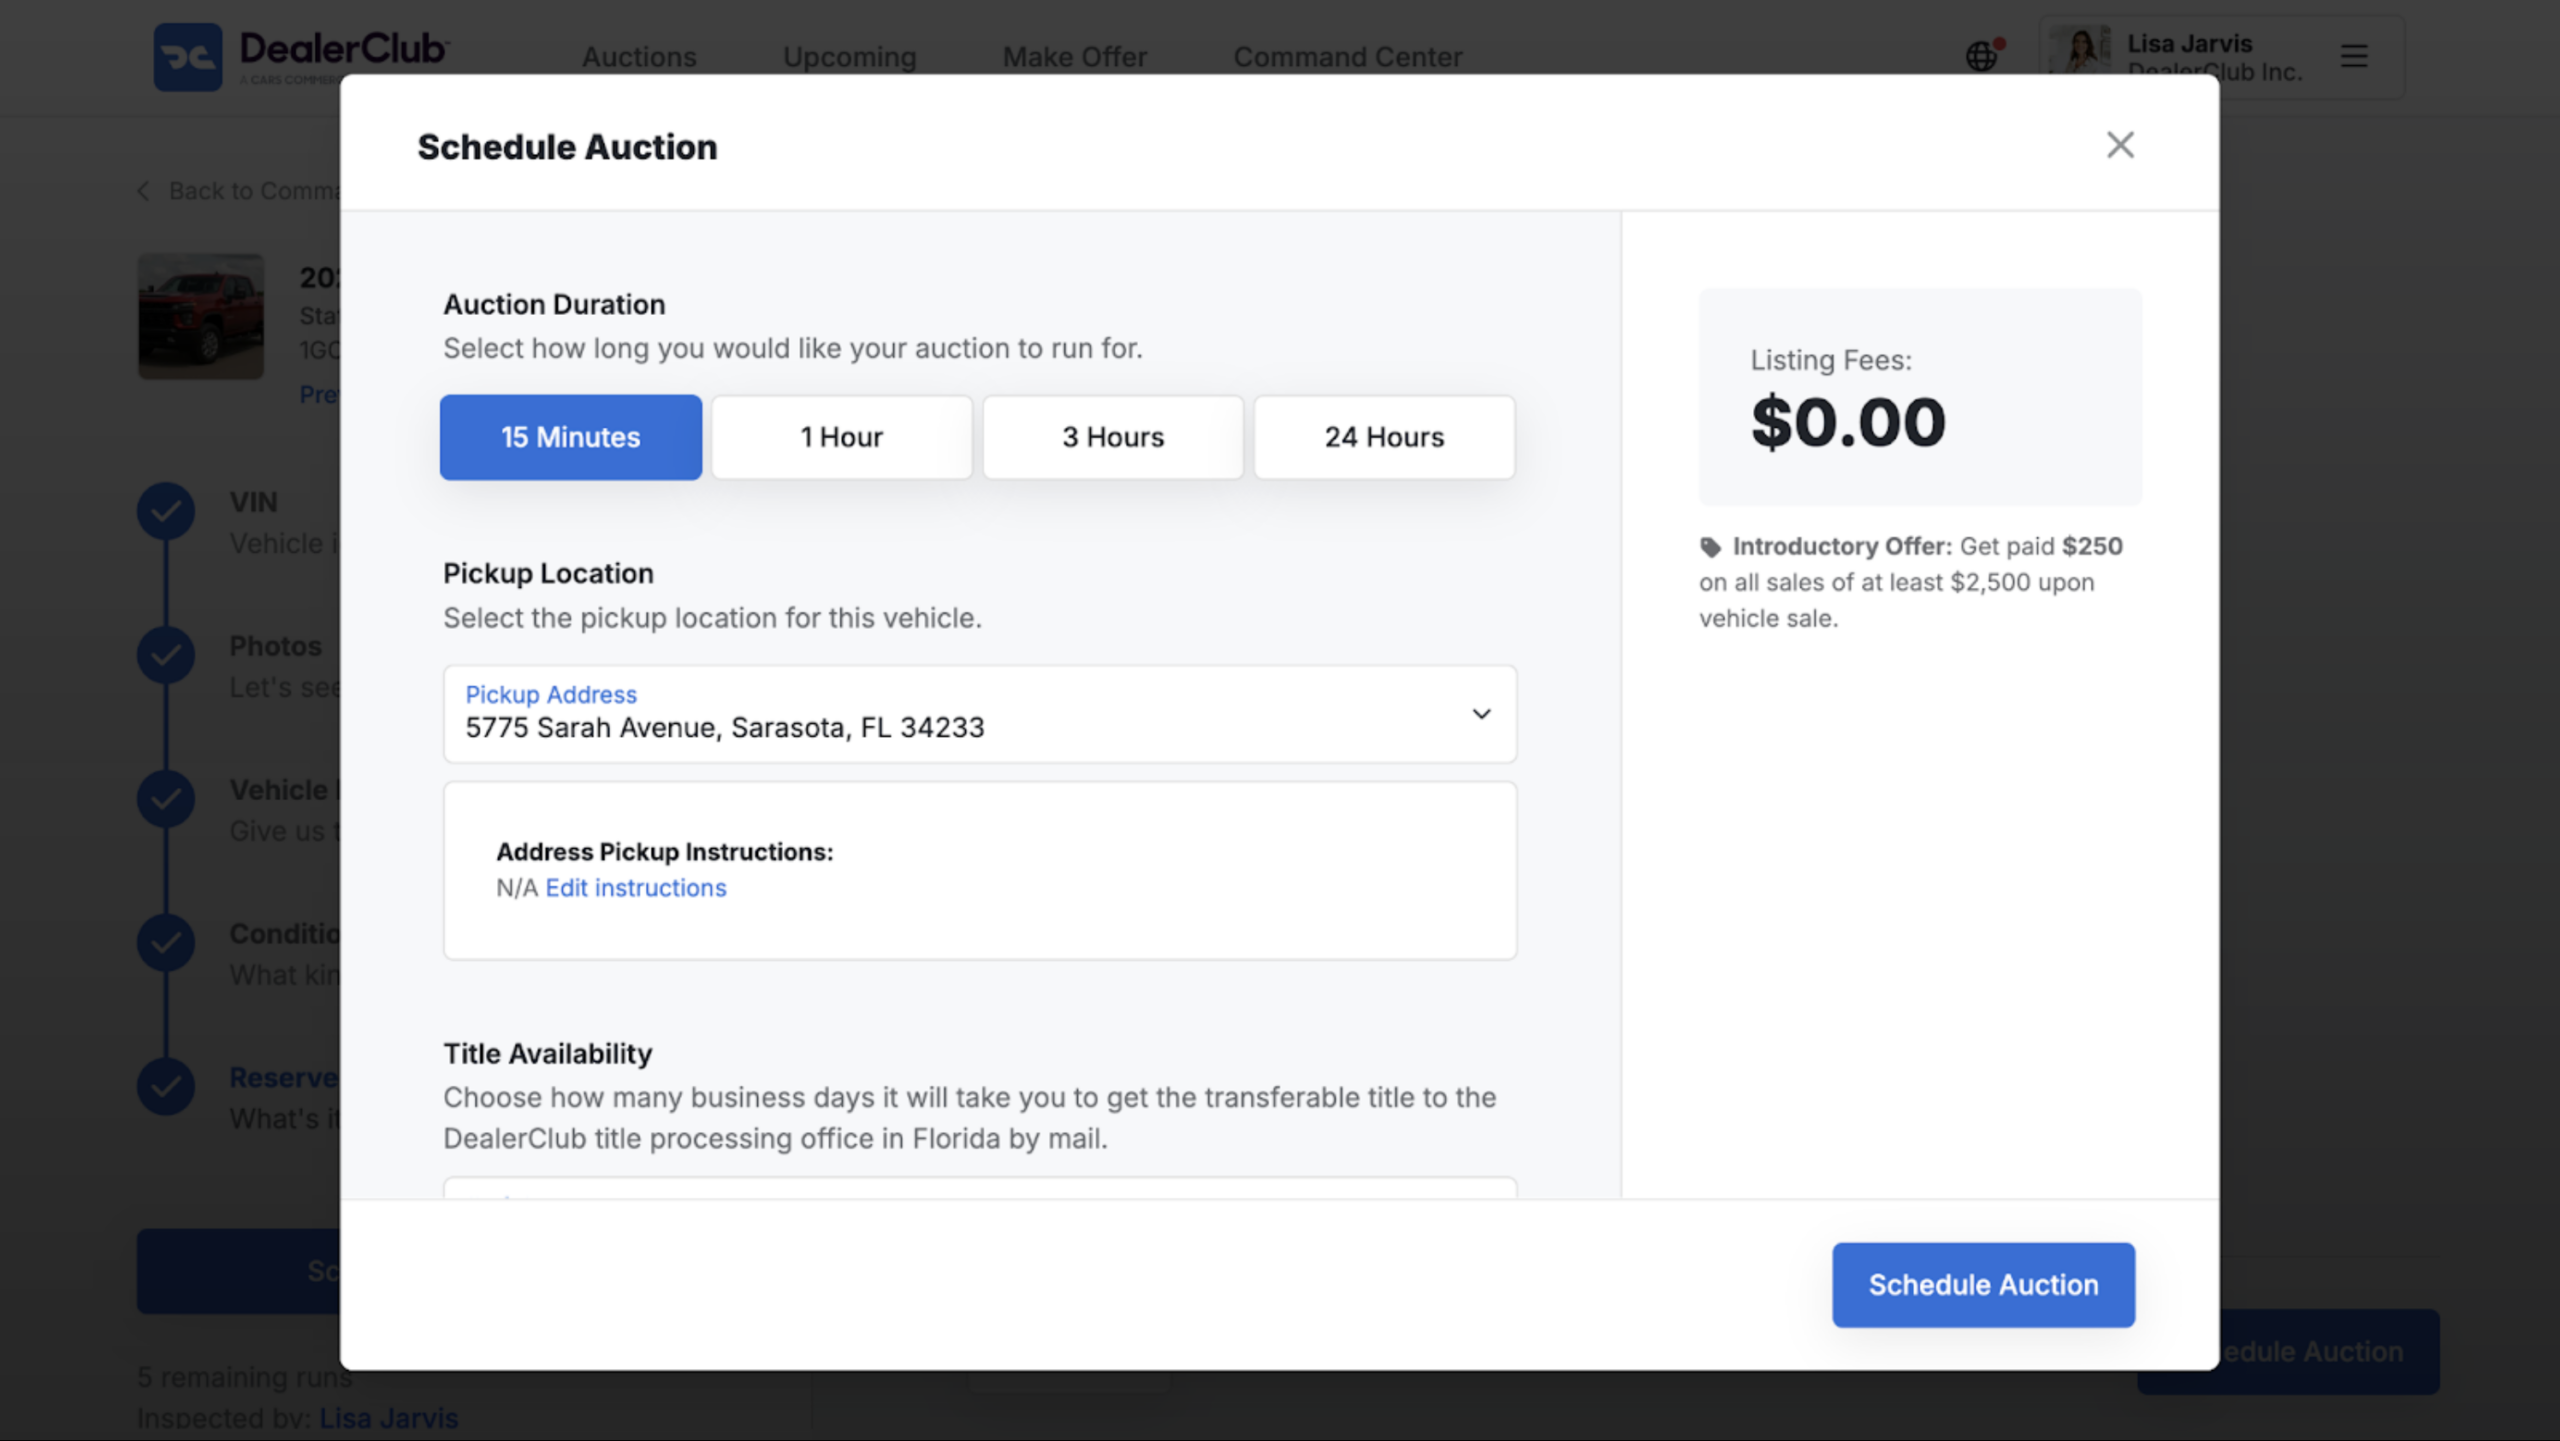Click the Pickup Address chevron arrow
Image resolution: width=2560 pixels, height=1441 pixels.
[1481, 714]
